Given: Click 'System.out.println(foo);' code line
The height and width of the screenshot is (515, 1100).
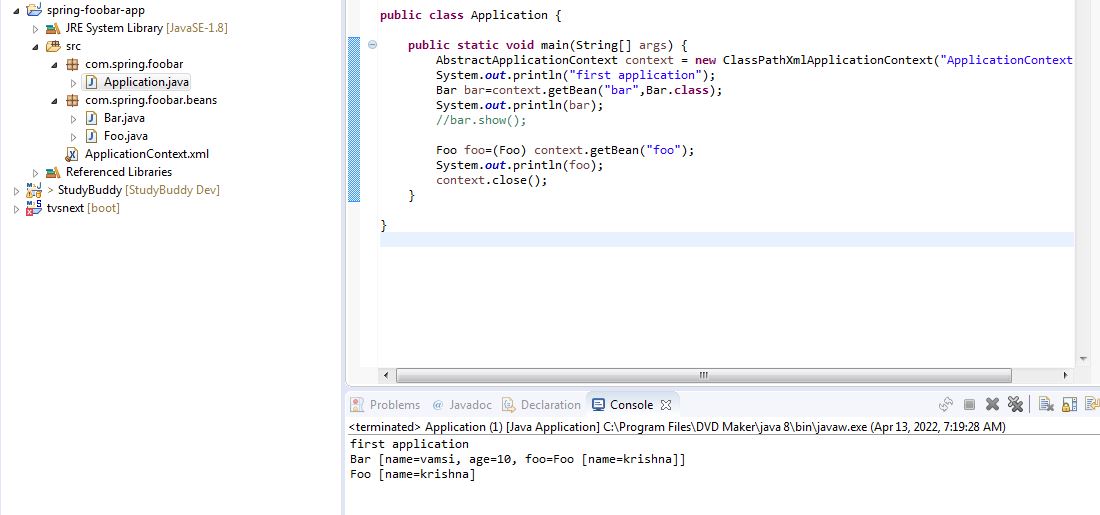Looking at the screenshot, I should (x=519, y=166).
